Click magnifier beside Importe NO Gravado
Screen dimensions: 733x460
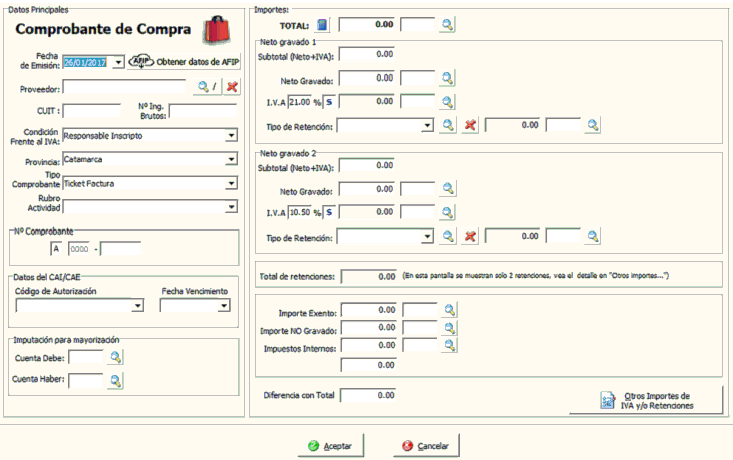pyautogui.click(x=448, y=329)
